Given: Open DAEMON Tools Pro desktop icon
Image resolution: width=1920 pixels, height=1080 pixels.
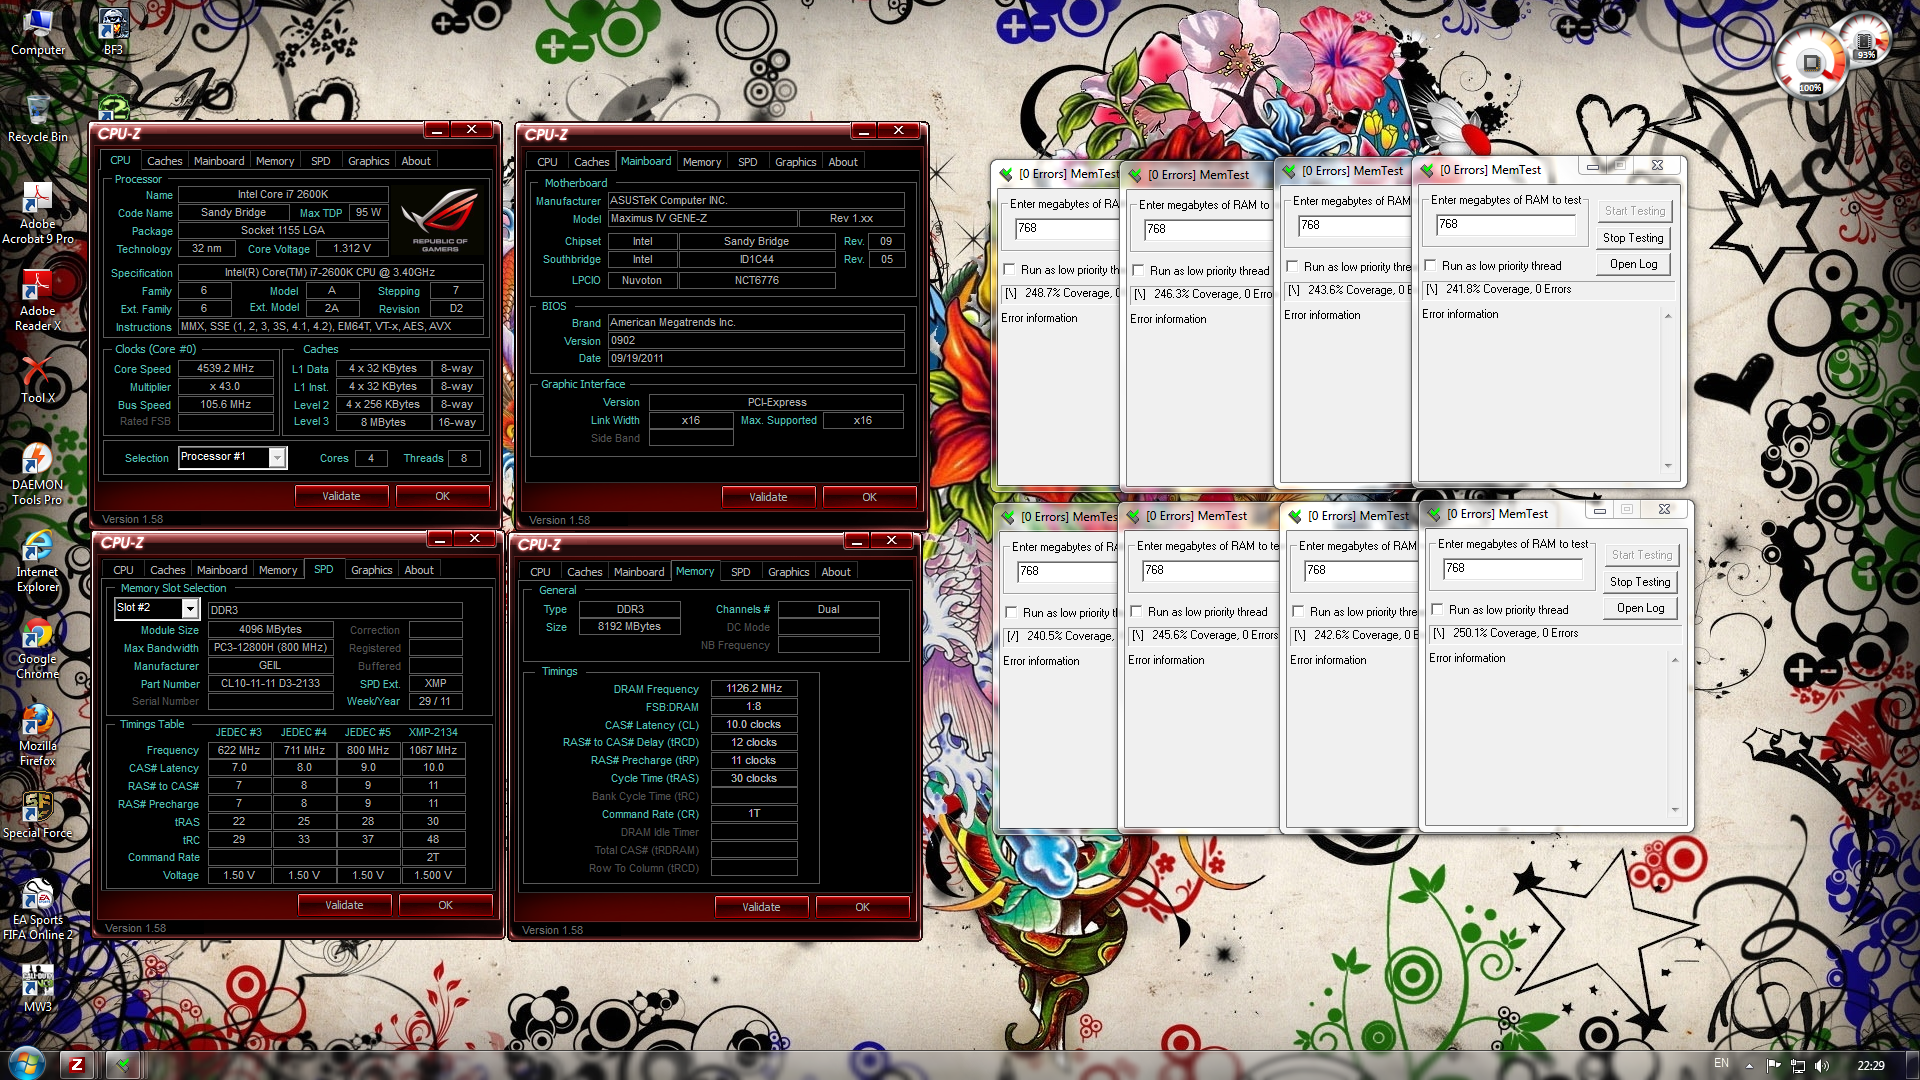Looking at the screenshot, I should [37, 461].
